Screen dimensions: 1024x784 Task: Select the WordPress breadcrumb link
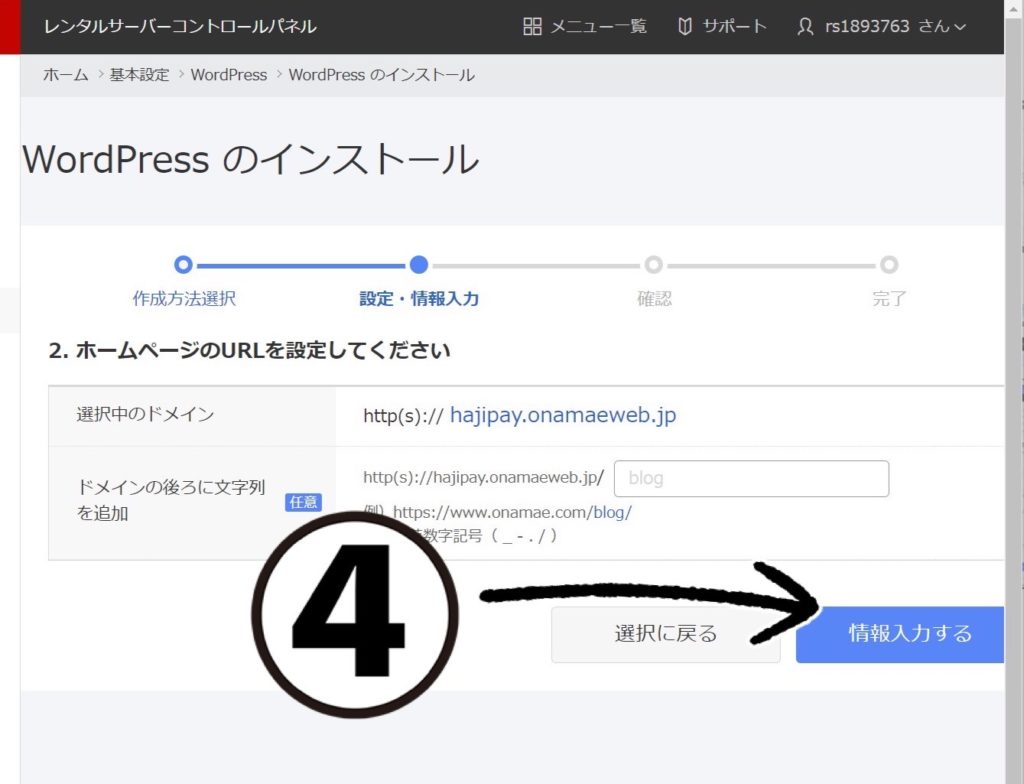[x=228, y=75]
